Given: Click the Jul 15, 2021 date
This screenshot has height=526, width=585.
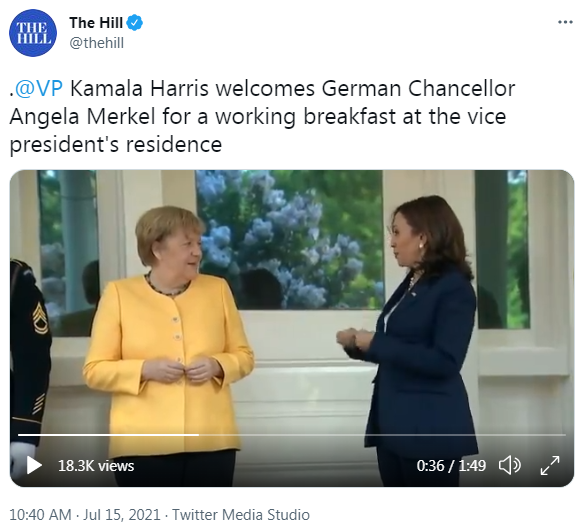Looking at the screenshot, I should point(122,515).
